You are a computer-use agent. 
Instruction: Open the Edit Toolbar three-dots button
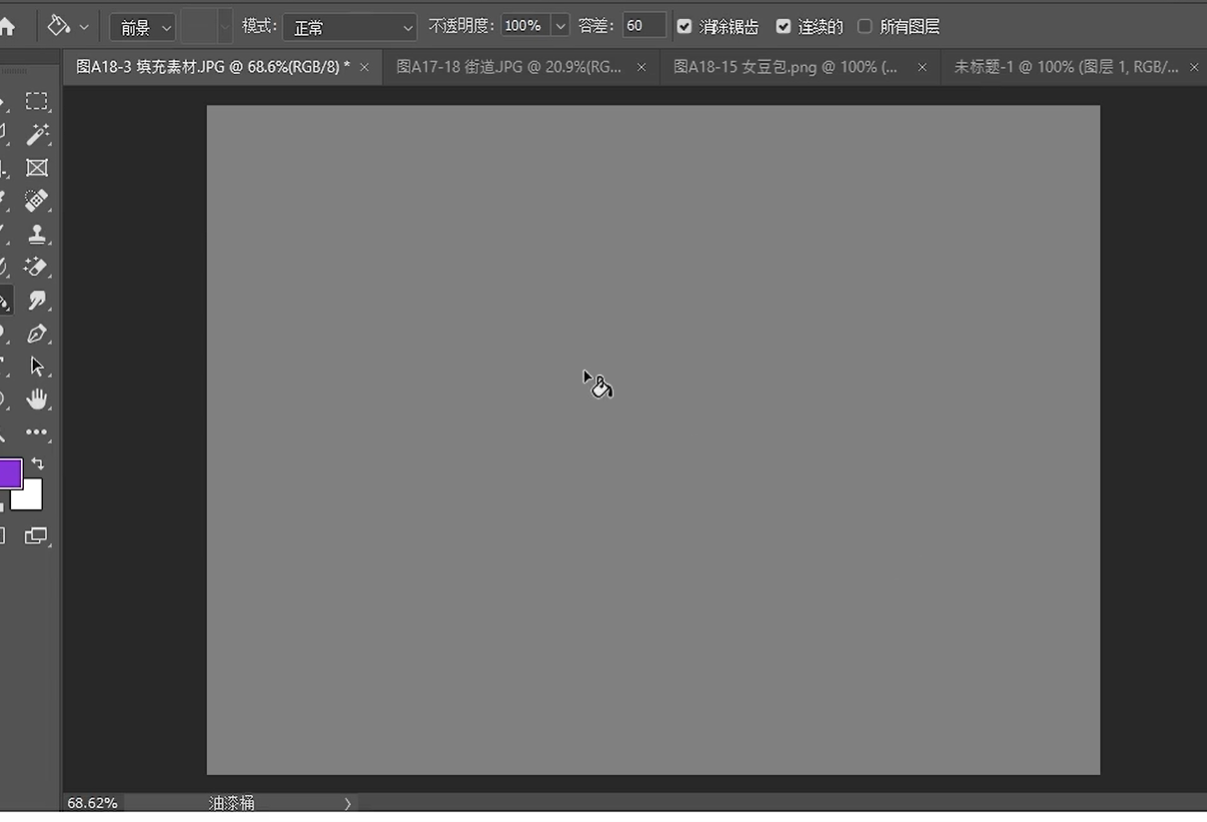(37, 432)
